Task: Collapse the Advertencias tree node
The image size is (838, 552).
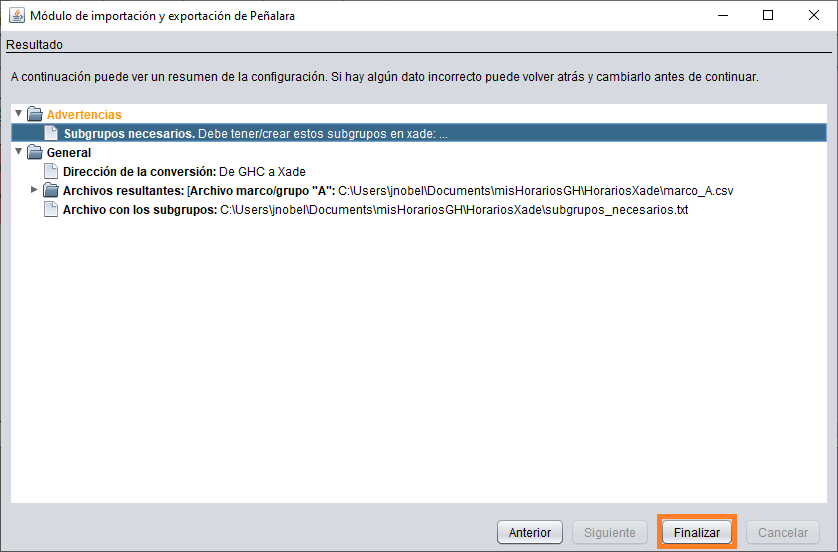Action: (x=18, y=114)
